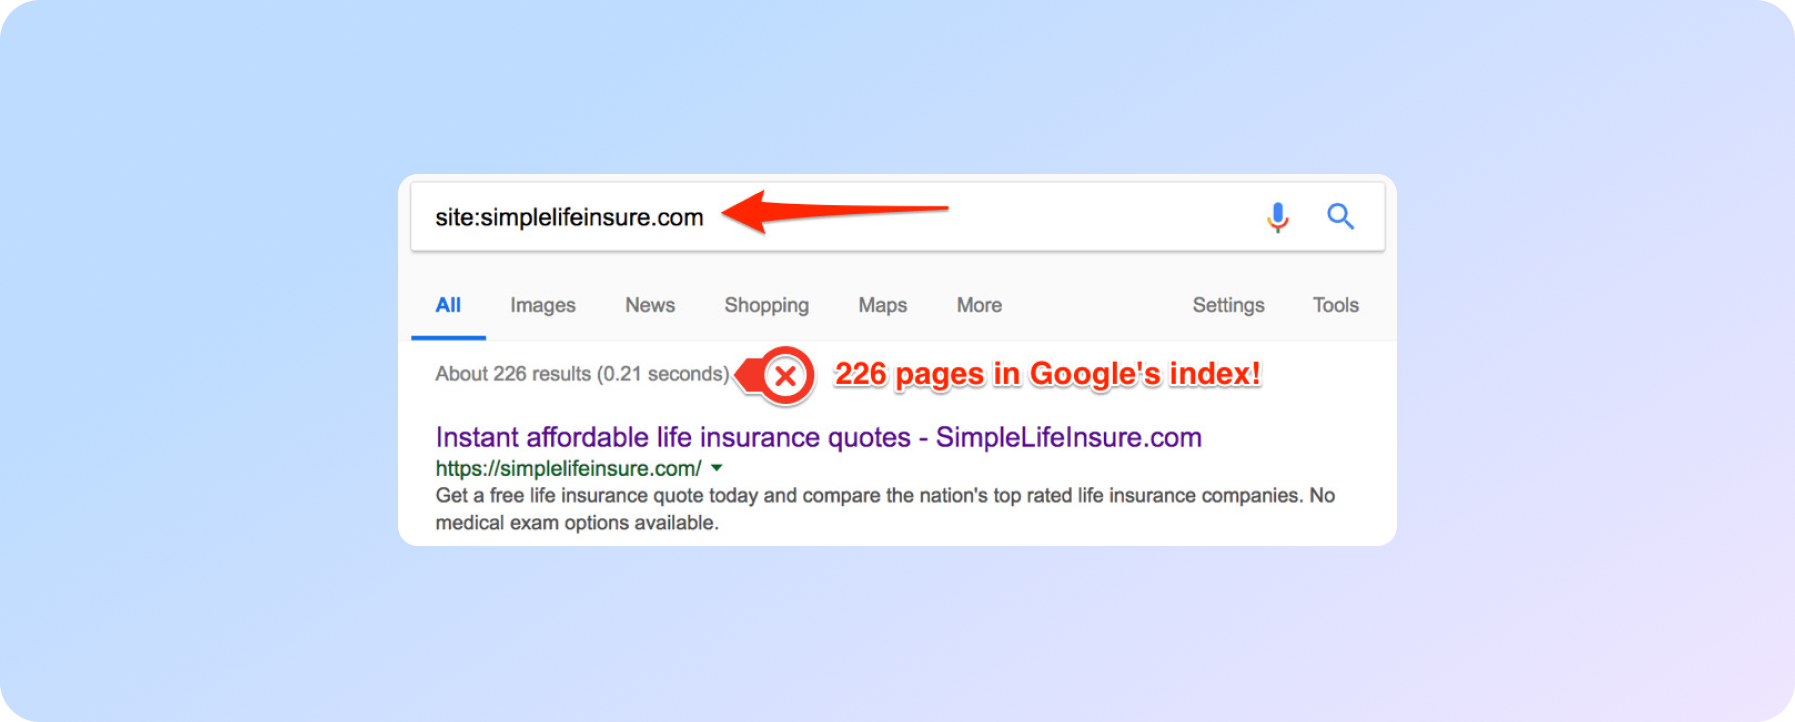Switch to the Images tab
This screenshot has height=722, width=1795.
pos(542,305)
